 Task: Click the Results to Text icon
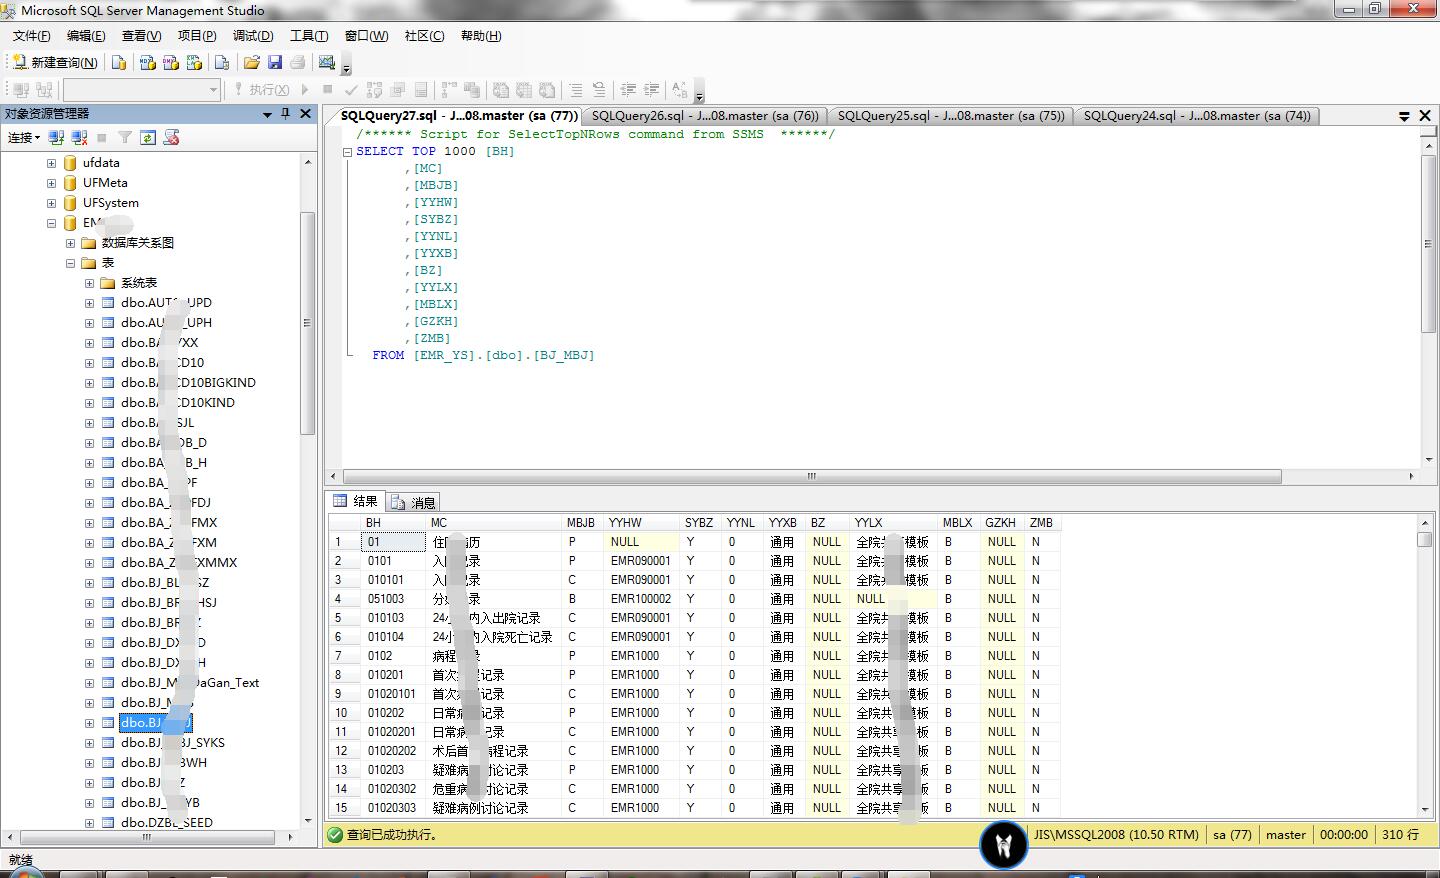[x=500, y=89]
